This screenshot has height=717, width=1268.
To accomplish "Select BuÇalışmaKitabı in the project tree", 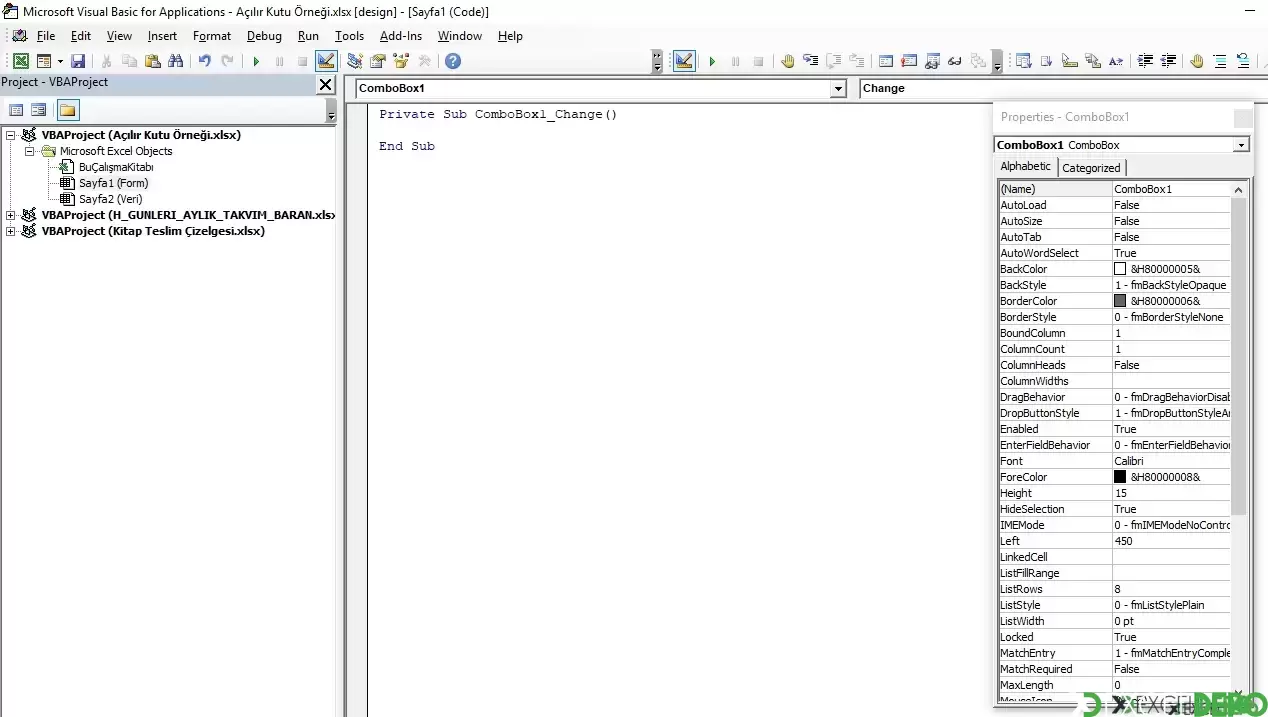I will click(x=116, y=167).
